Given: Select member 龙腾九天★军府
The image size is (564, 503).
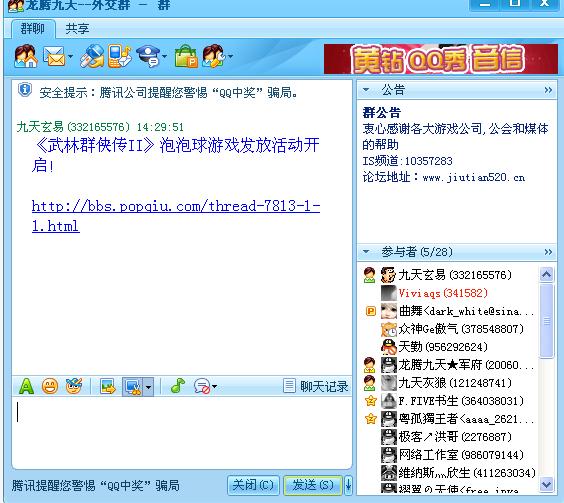Looking at the screenshot, I should (449, 365).
